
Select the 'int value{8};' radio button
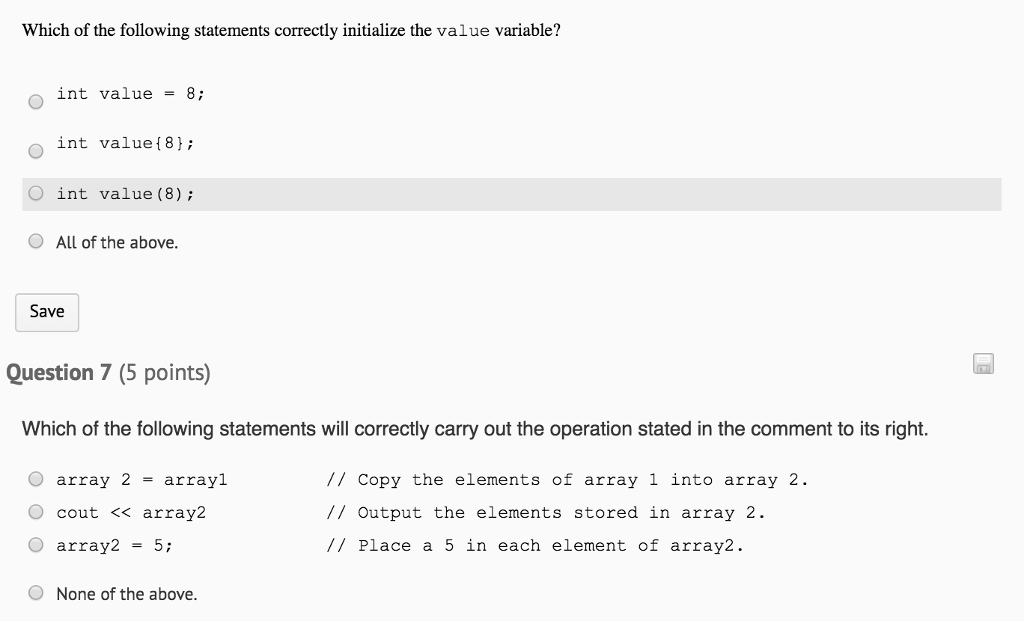35,150
